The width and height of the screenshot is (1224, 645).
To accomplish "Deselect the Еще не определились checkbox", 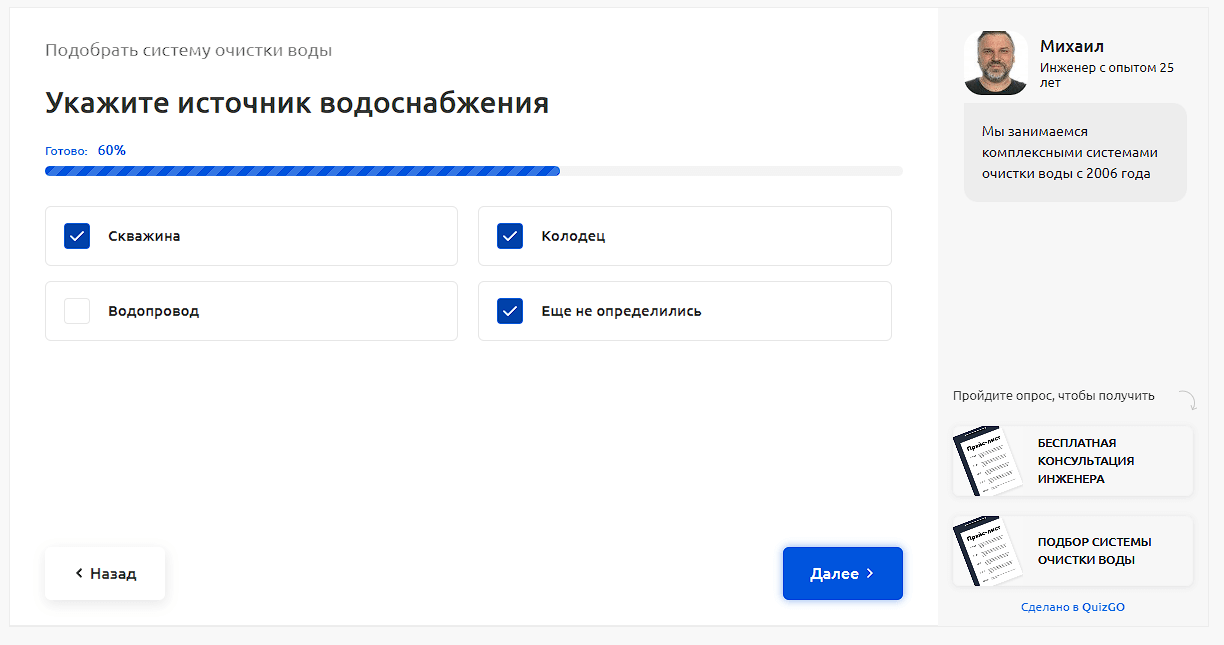I will 510,311.
